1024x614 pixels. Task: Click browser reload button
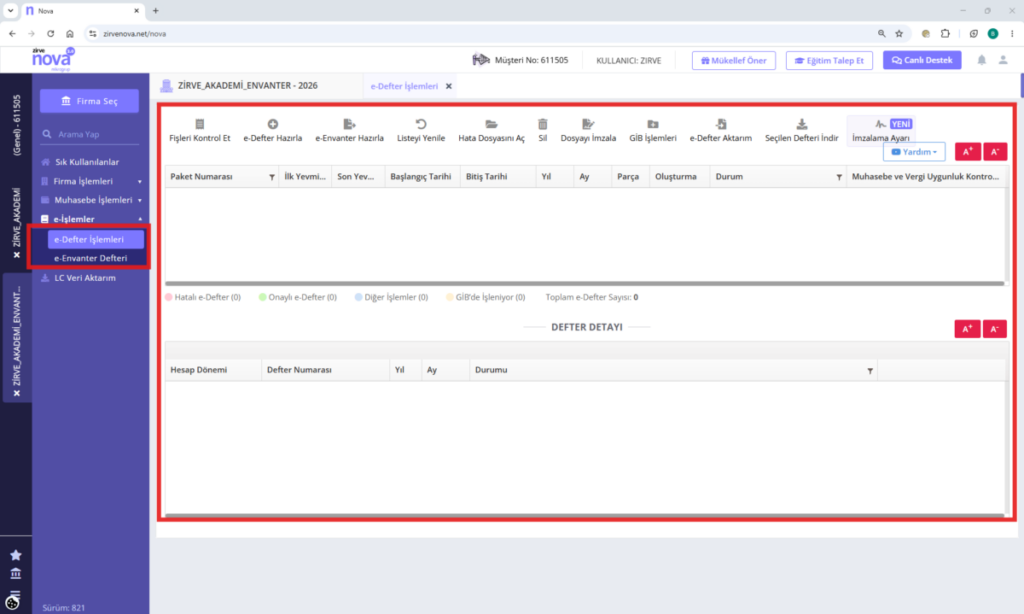(x=50, y=33)
